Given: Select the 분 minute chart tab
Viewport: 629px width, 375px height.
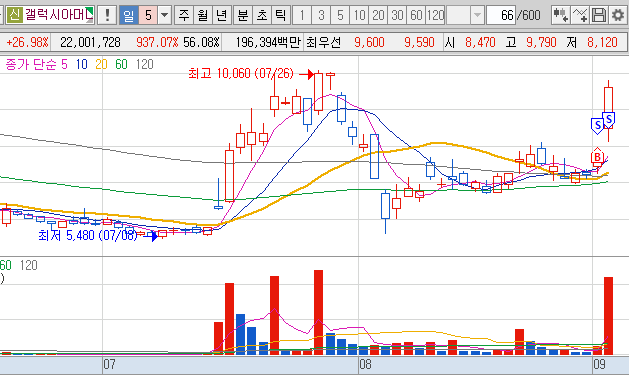Looking at the screenshot, I should [x=243, y=15].
